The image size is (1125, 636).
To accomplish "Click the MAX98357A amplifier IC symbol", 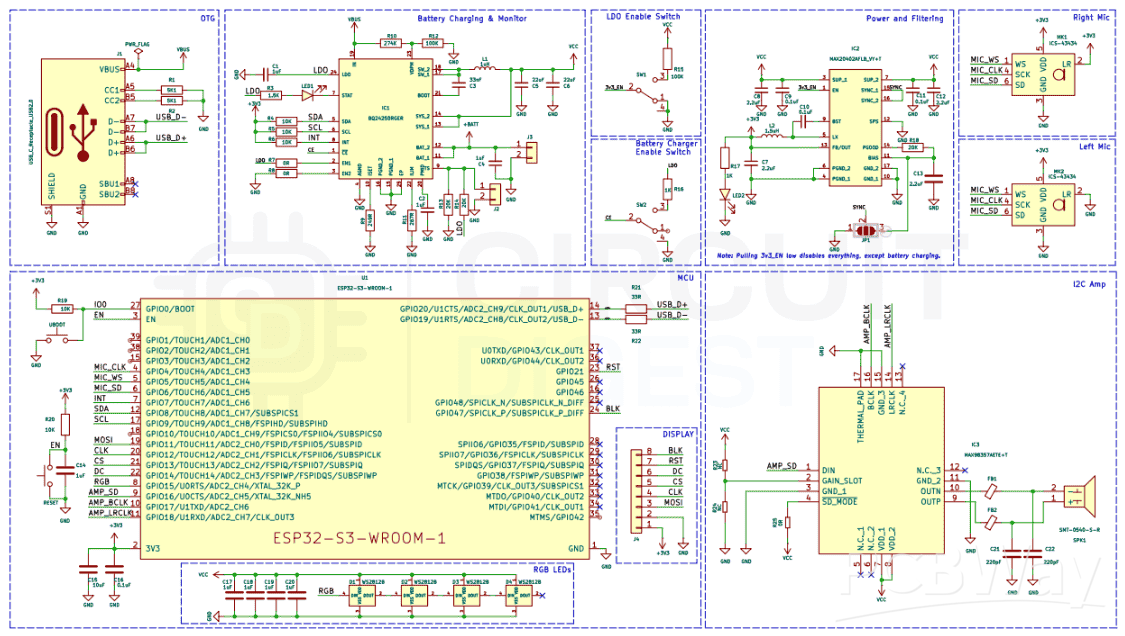I will click(880, 470).
